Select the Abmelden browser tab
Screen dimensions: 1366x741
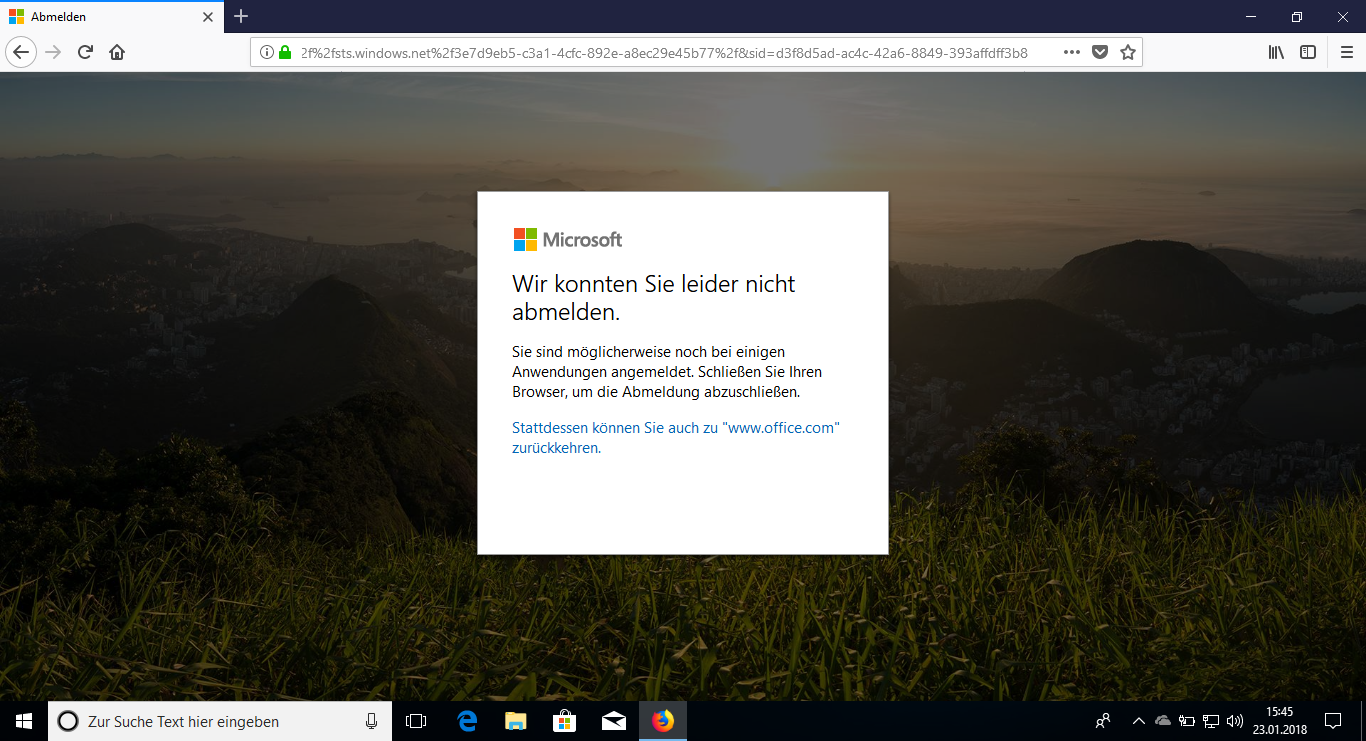coord(100,17)
